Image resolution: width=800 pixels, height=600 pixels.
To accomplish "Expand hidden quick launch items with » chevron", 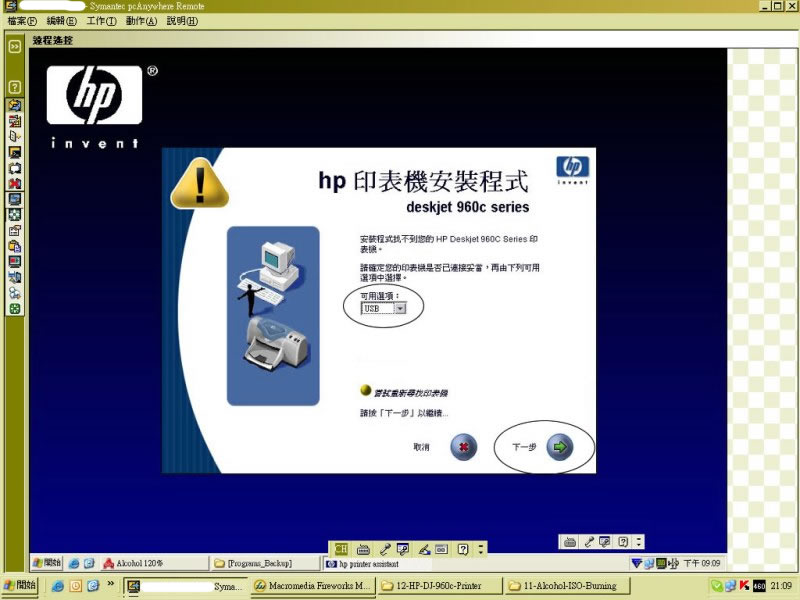I will click(110, 583).
